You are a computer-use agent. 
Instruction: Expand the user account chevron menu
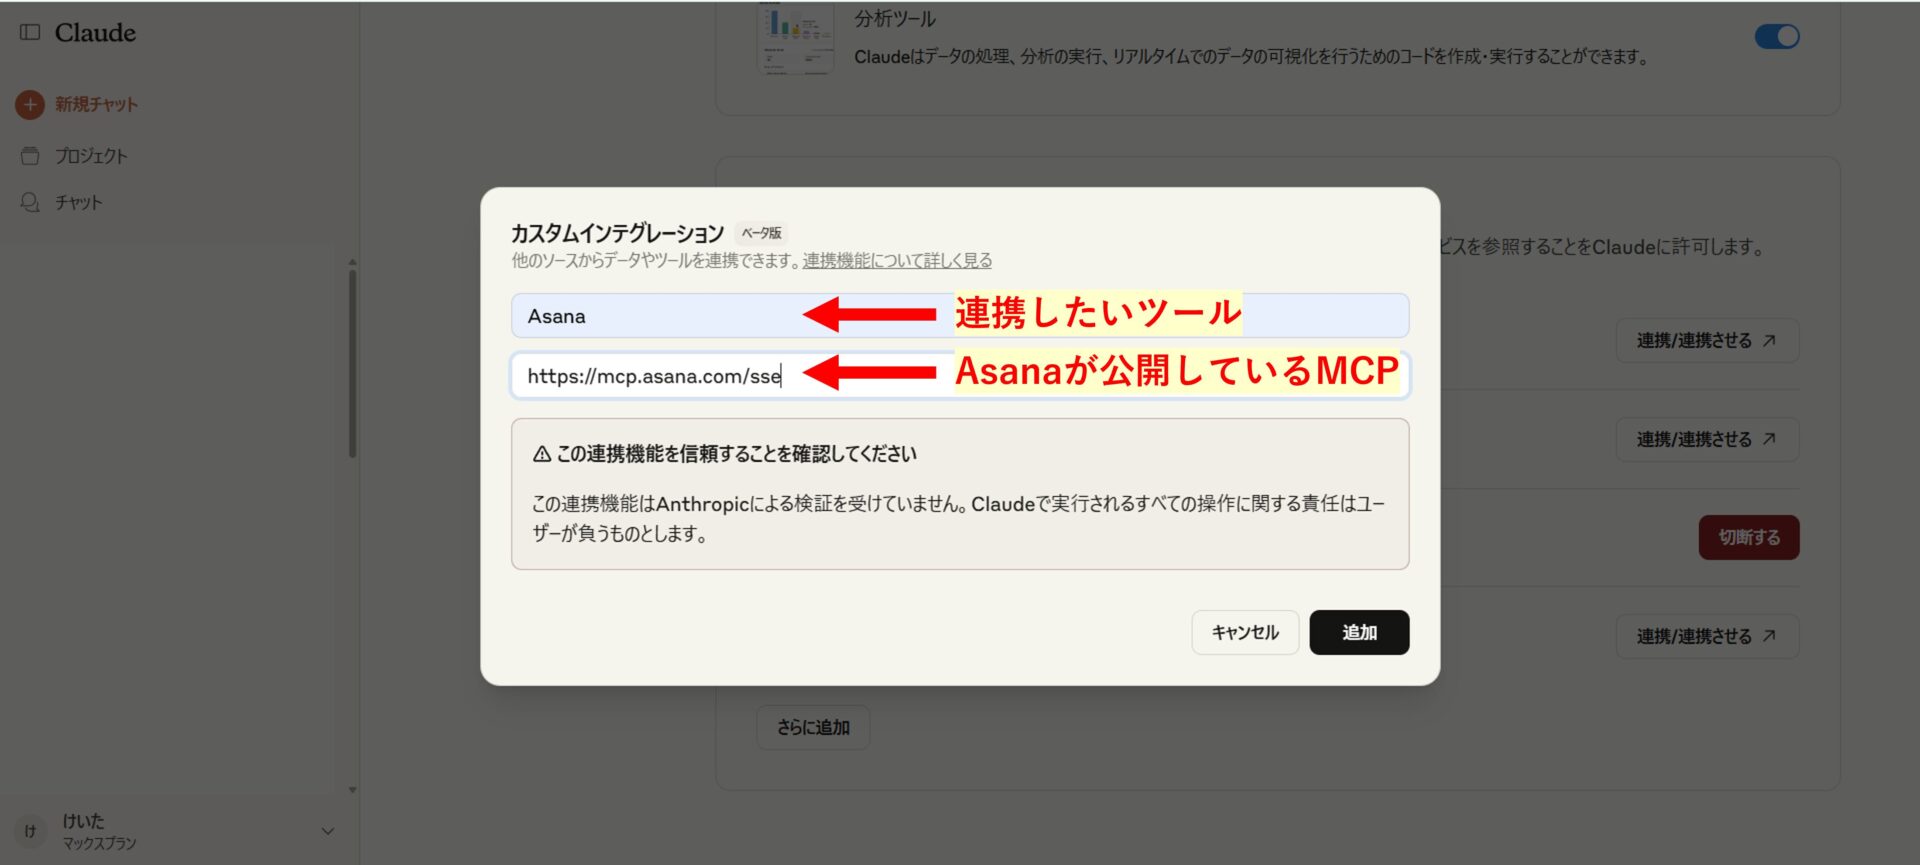coord(328,831)
